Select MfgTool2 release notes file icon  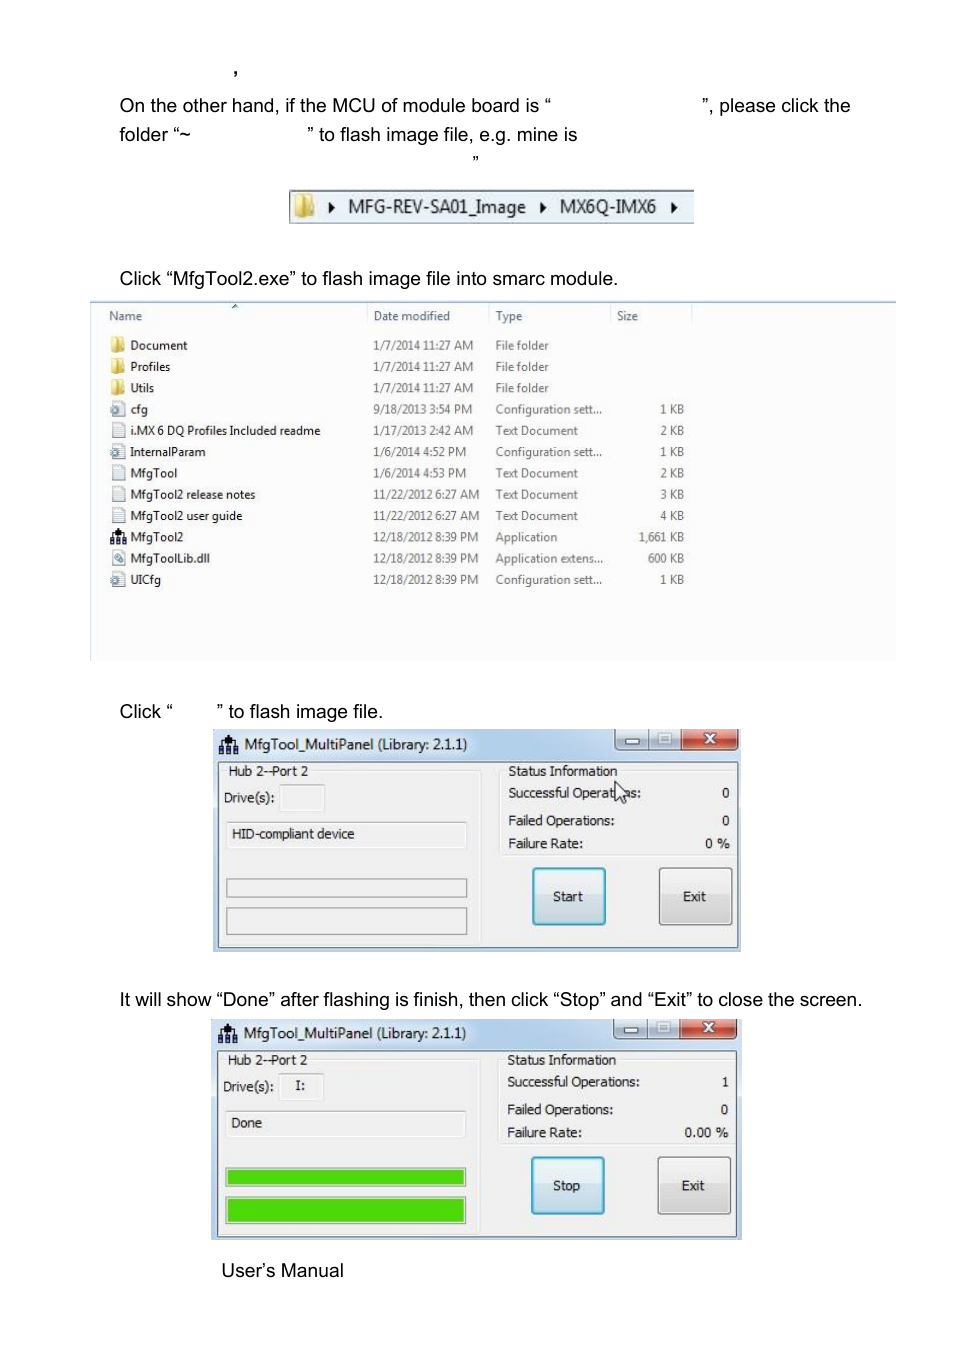[118, 494]
